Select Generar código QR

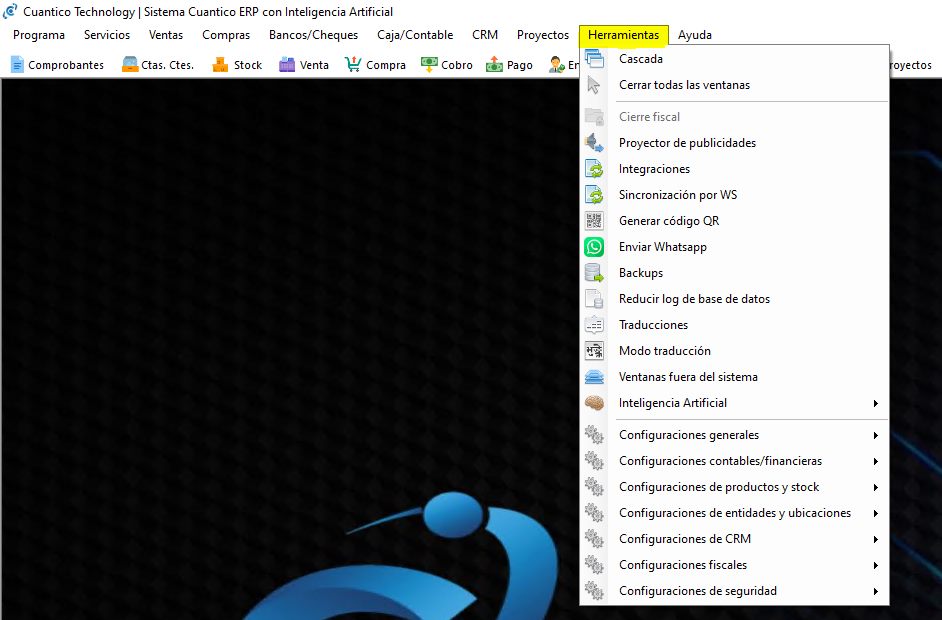click(734, 220)
